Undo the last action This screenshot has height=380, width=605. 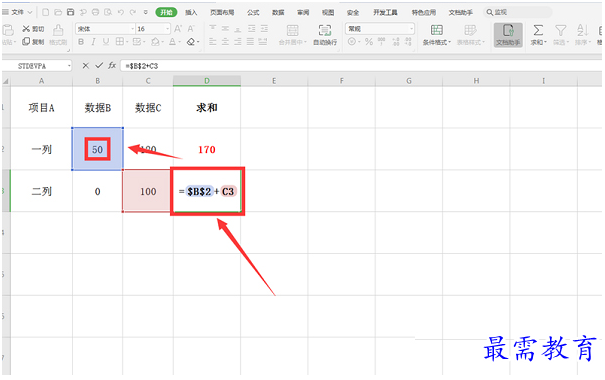121,12
